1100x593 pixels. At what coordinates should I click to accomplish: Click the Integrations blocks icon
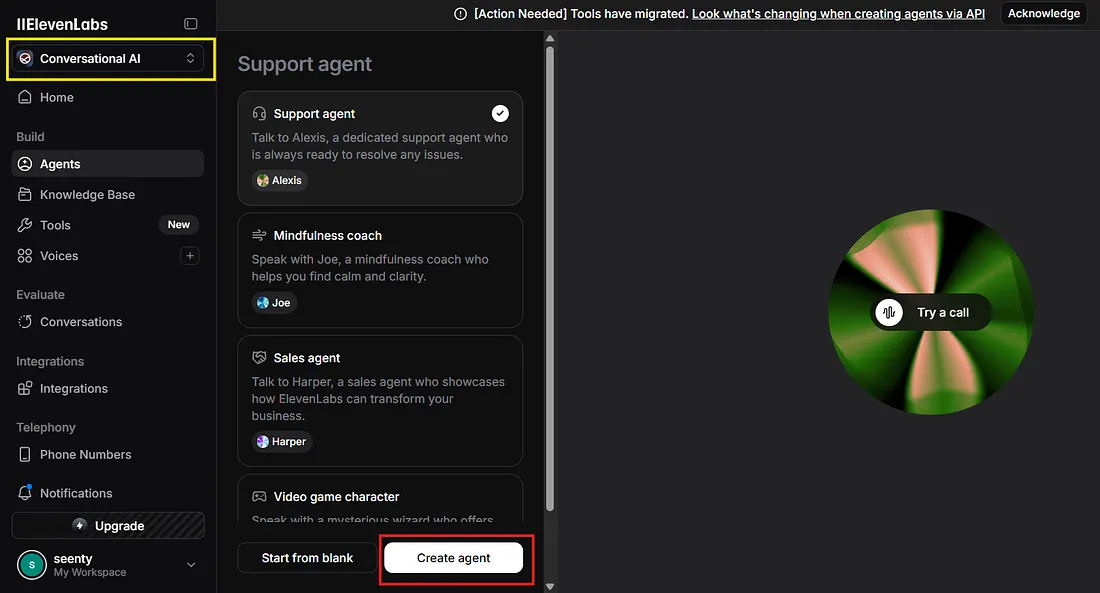[x=25, y=388]
